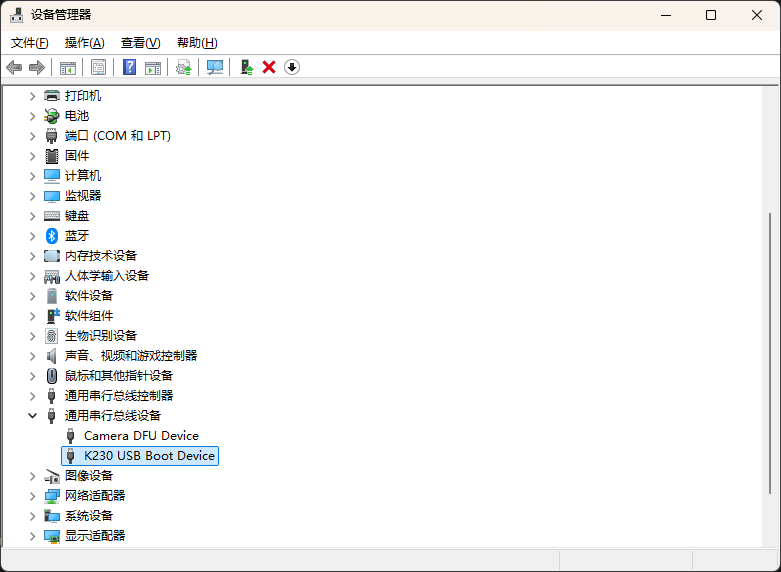781x572 pixels.
Task: Collapse the 通用串行总线设备 category
Action: [32, 416]
